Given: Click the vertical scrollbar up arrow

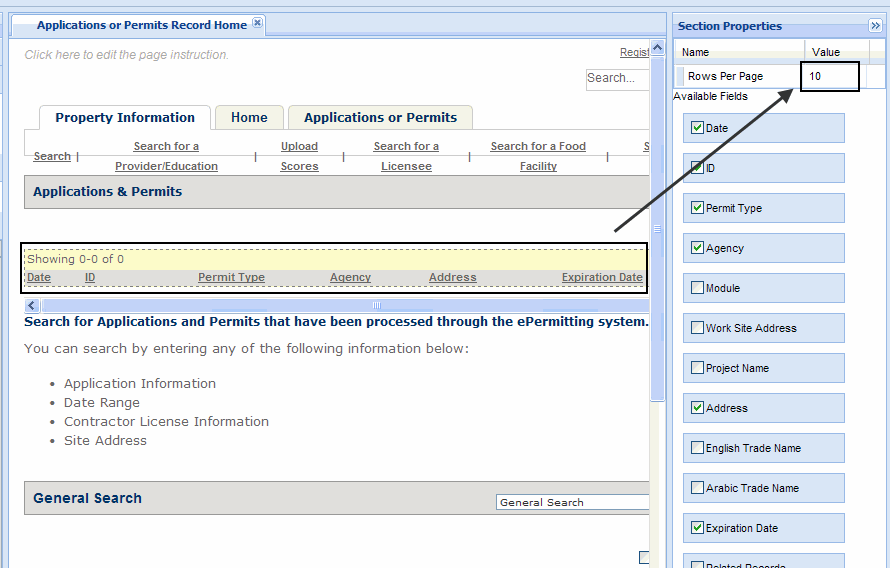Looking at the screenshot, I should [x=657, y=47].
